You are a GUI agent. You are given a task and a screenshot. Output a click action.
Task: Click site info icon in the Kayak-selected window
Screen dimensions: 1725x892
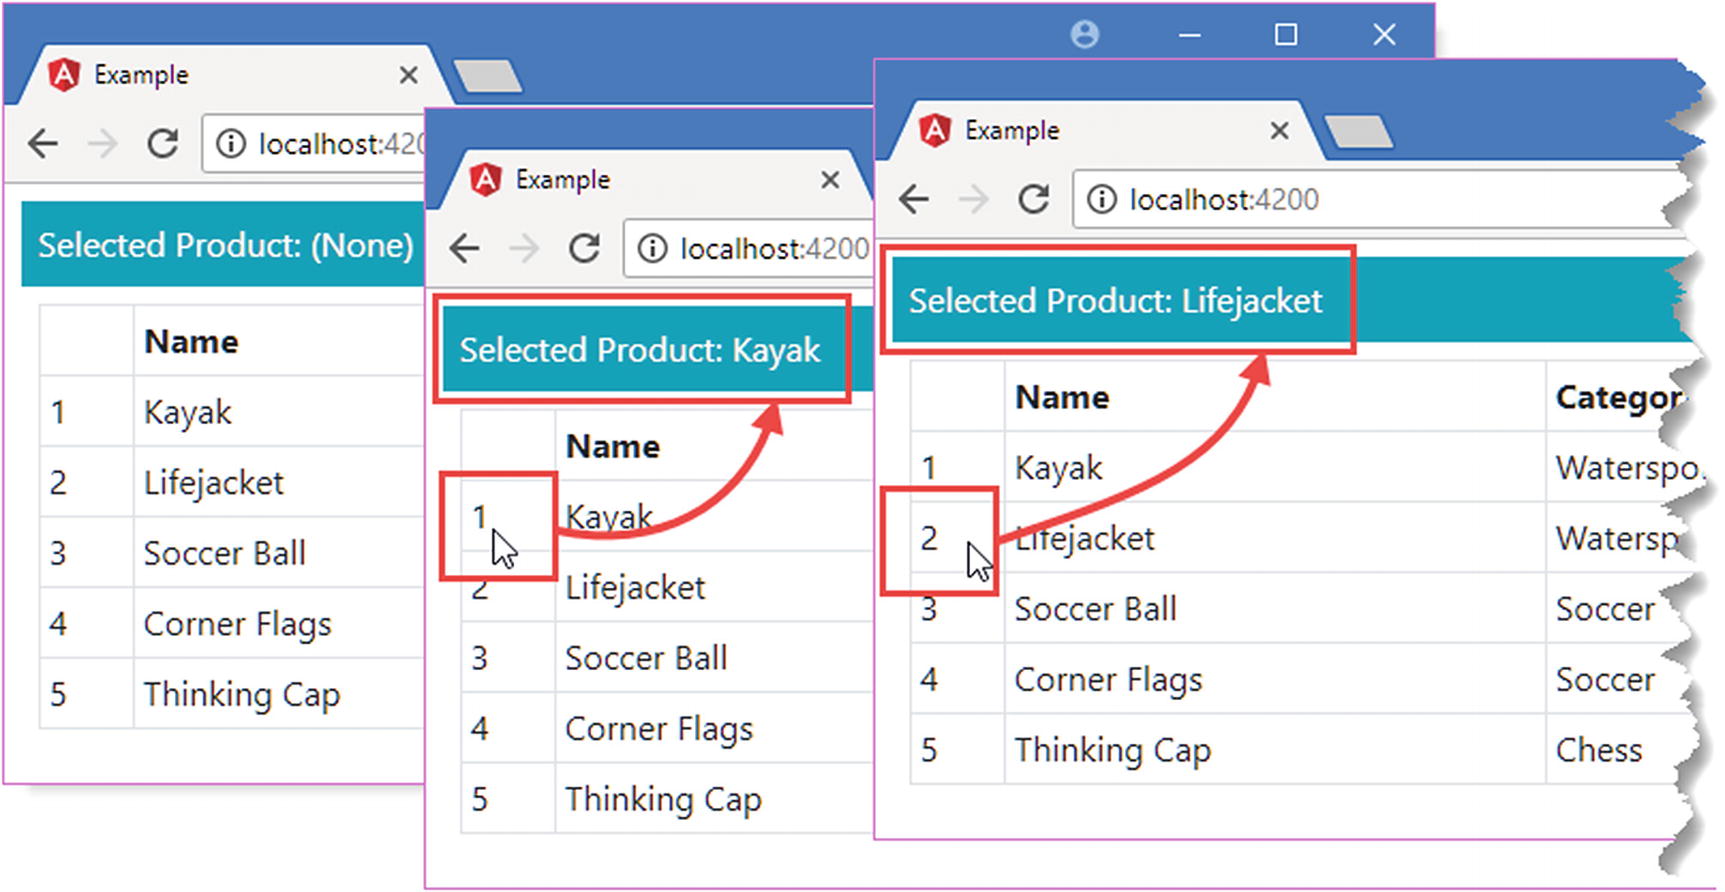point(651,248)
